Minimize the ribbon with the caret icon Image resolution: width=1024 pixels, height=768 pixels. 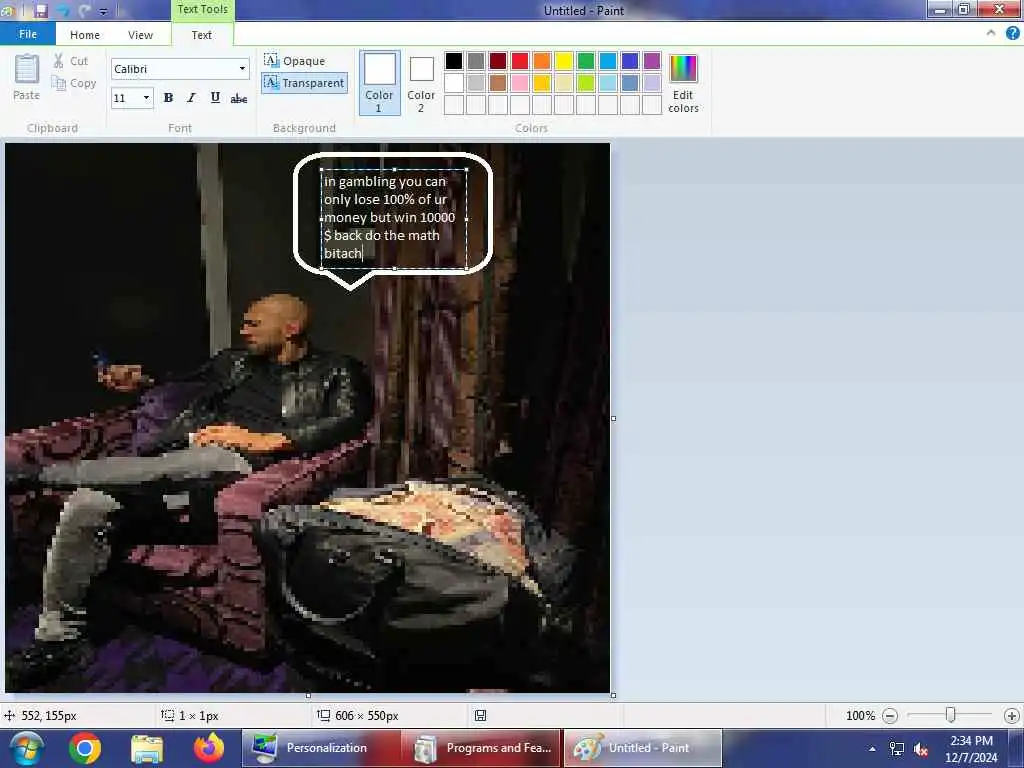(991, 33)
